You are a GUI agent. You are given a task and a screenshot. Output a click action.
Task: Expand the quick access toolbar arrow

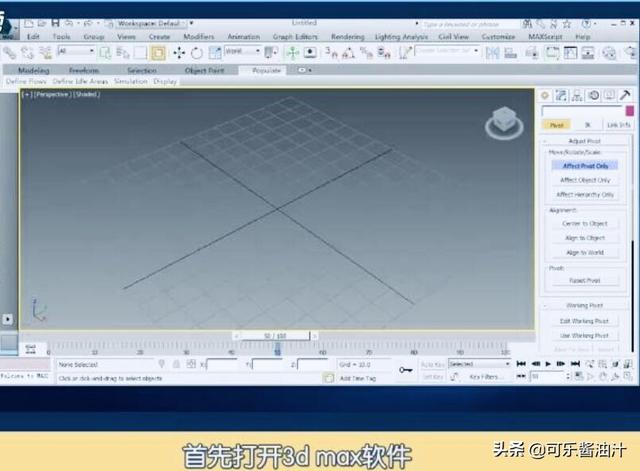click(x=191, y=23)
